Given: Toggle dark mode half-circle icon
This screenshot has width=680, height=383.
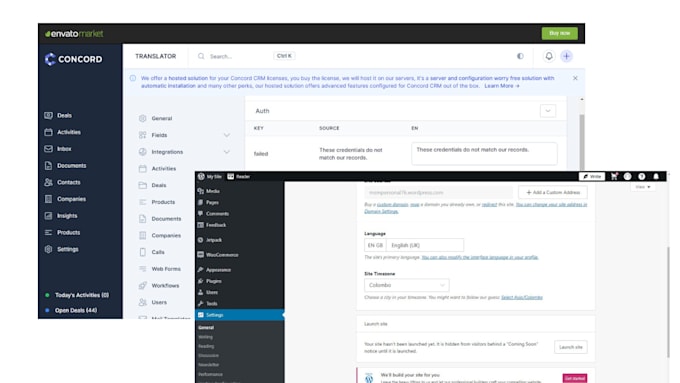Looking at the screenshot, I should [520, 56].
